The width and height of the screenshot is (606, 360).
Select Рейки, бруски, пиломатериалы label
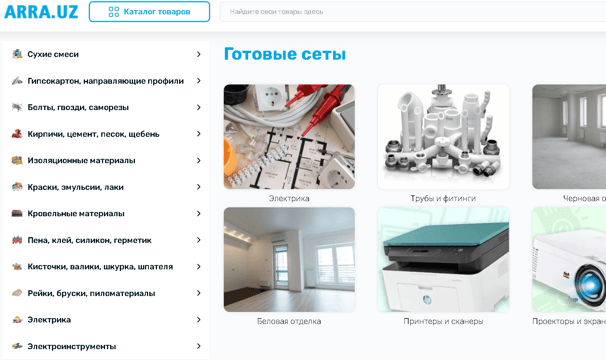click(91, 293)
